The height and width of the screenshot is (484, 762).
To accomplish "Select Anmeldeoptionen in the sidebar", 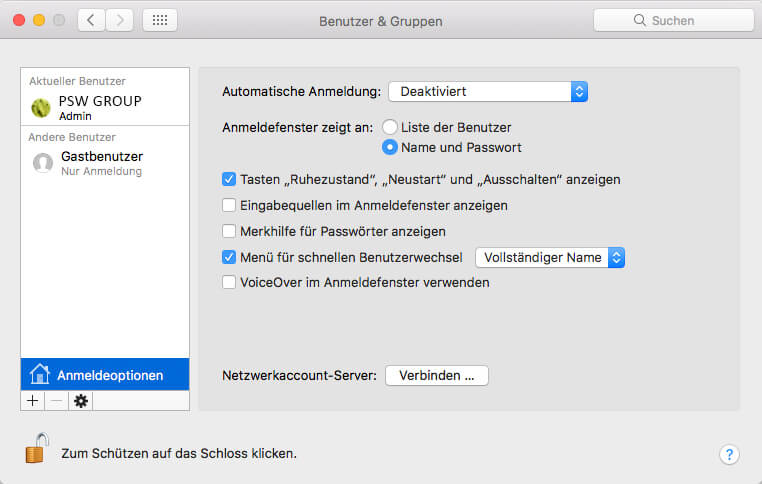I will coord(105,375).
